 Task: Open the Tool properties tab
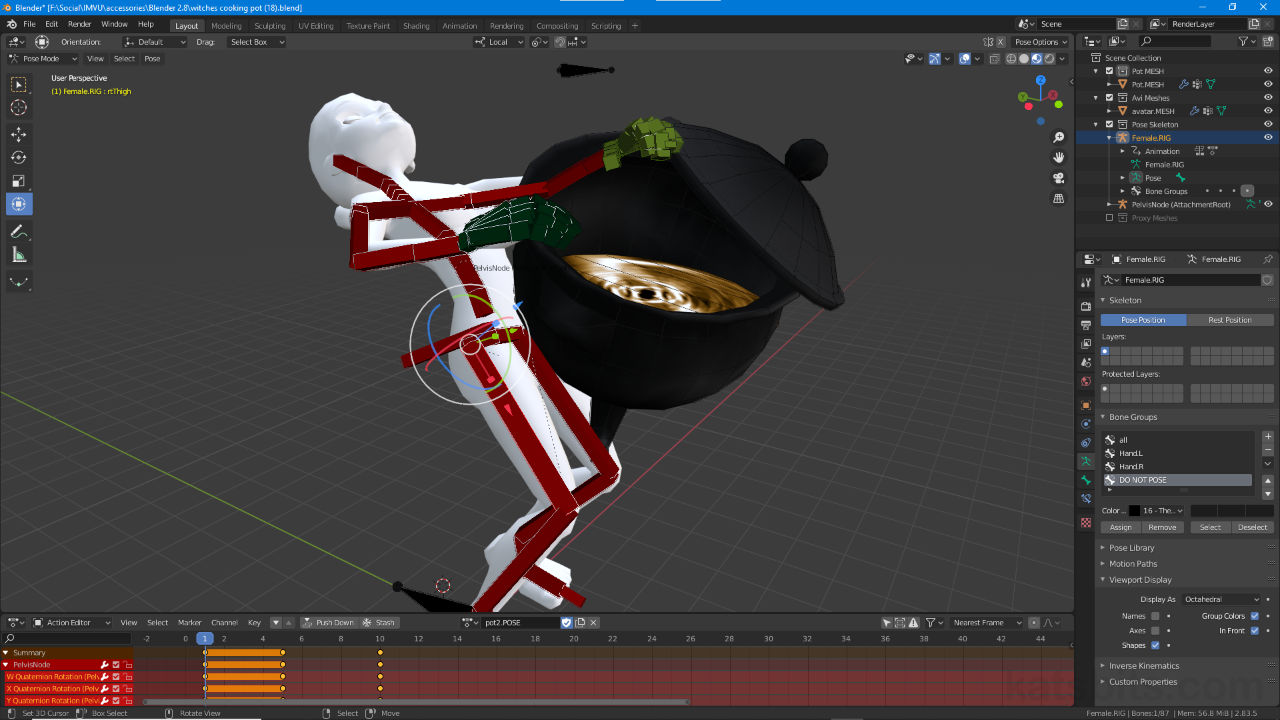(1086, 283)
